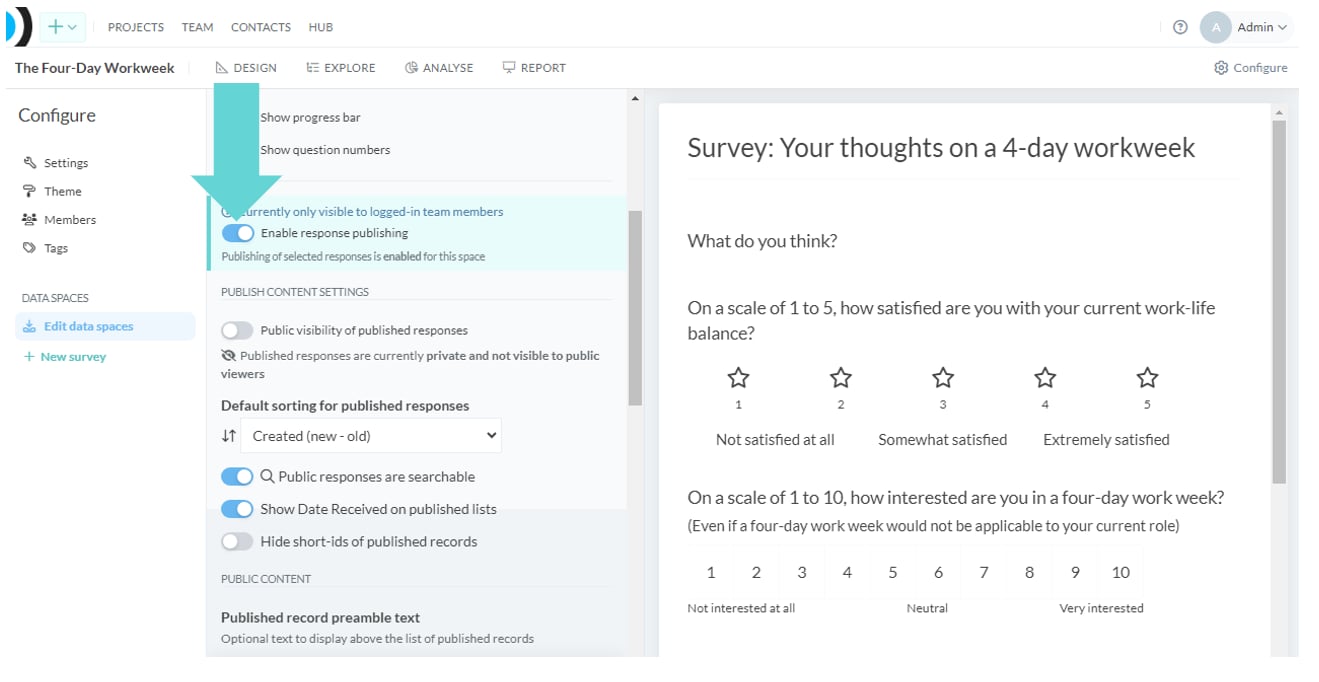The image size is (1319, 682).
Task: Switch to the REPORT tab
Action: [534, 68]
